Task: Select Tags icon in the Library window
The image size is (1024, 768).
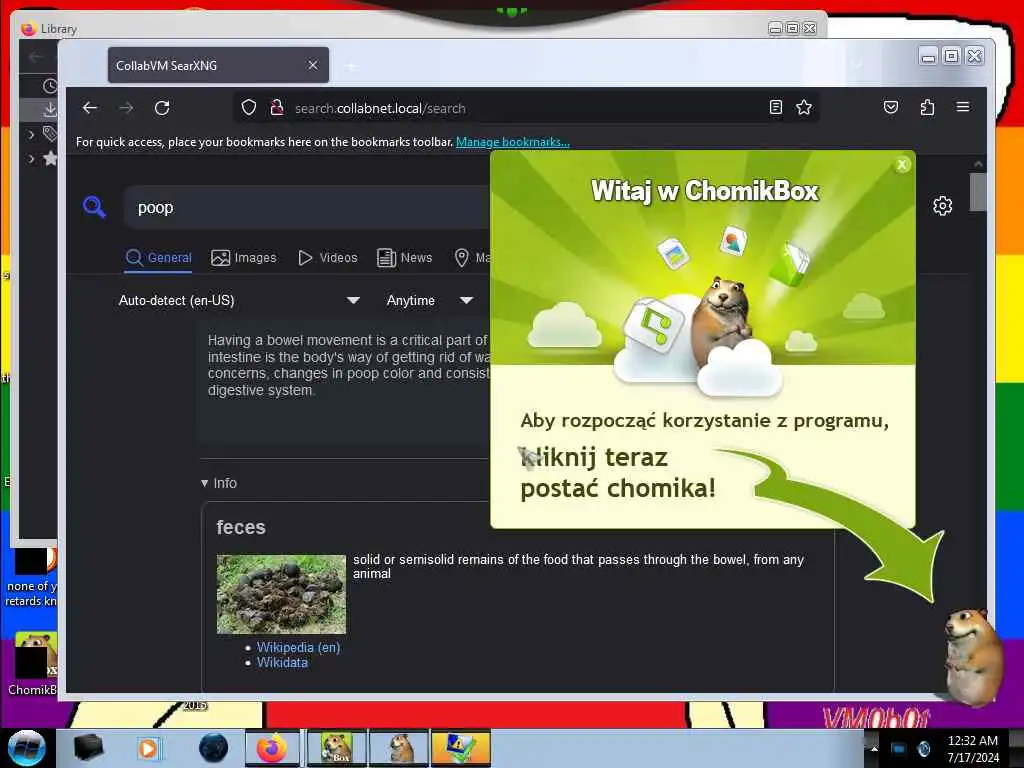Action: coord(50,134)
